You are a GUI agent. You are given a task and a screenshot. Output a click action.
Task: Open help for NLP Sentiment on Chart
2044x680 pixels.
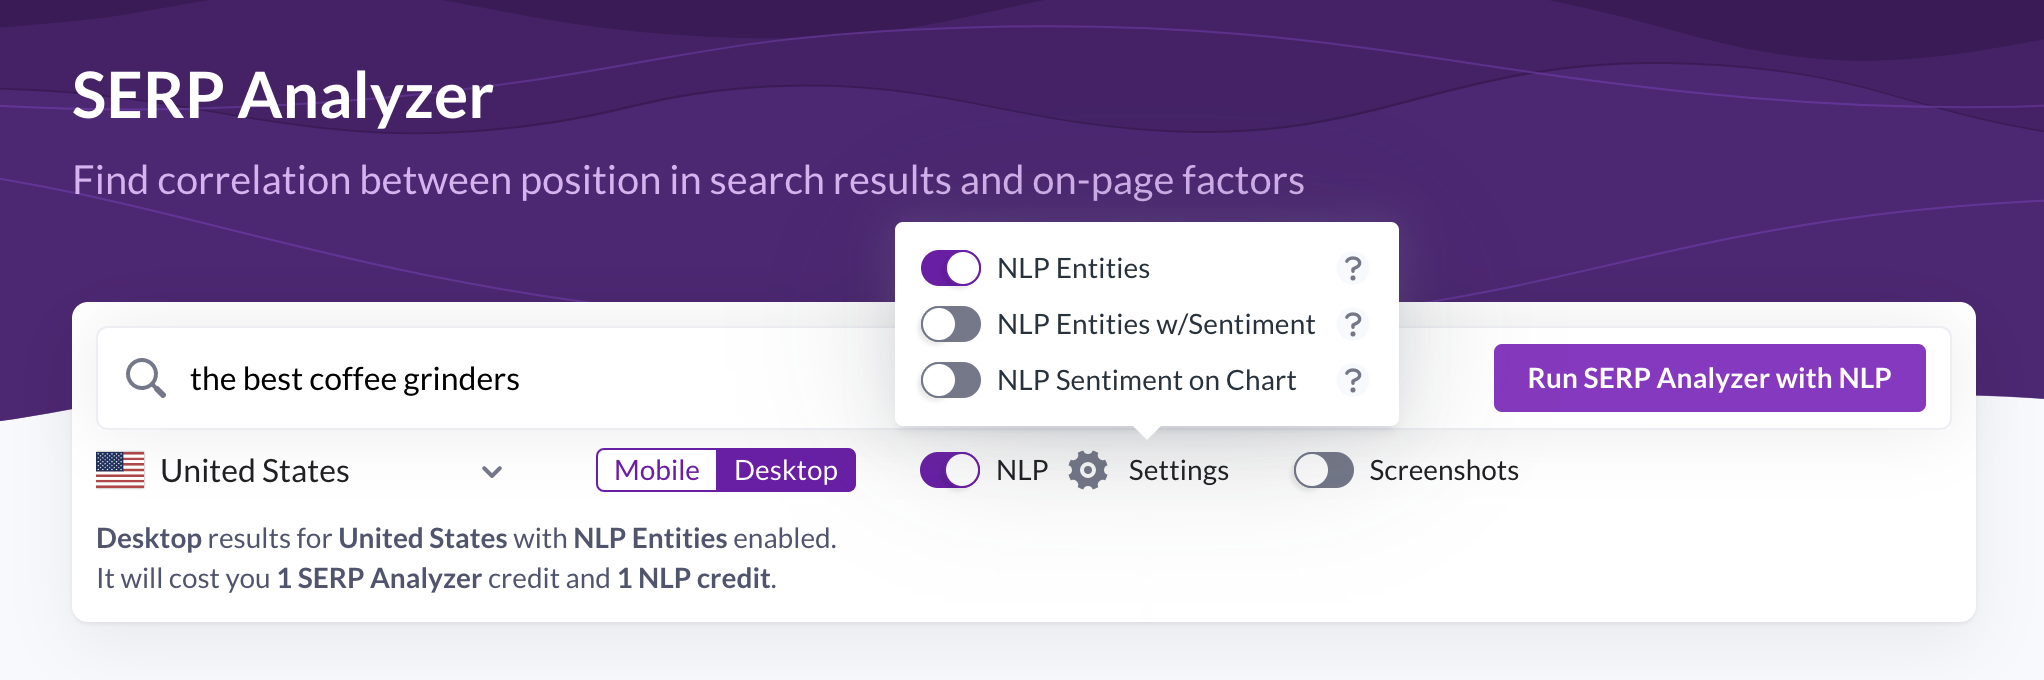(1353, 380)
